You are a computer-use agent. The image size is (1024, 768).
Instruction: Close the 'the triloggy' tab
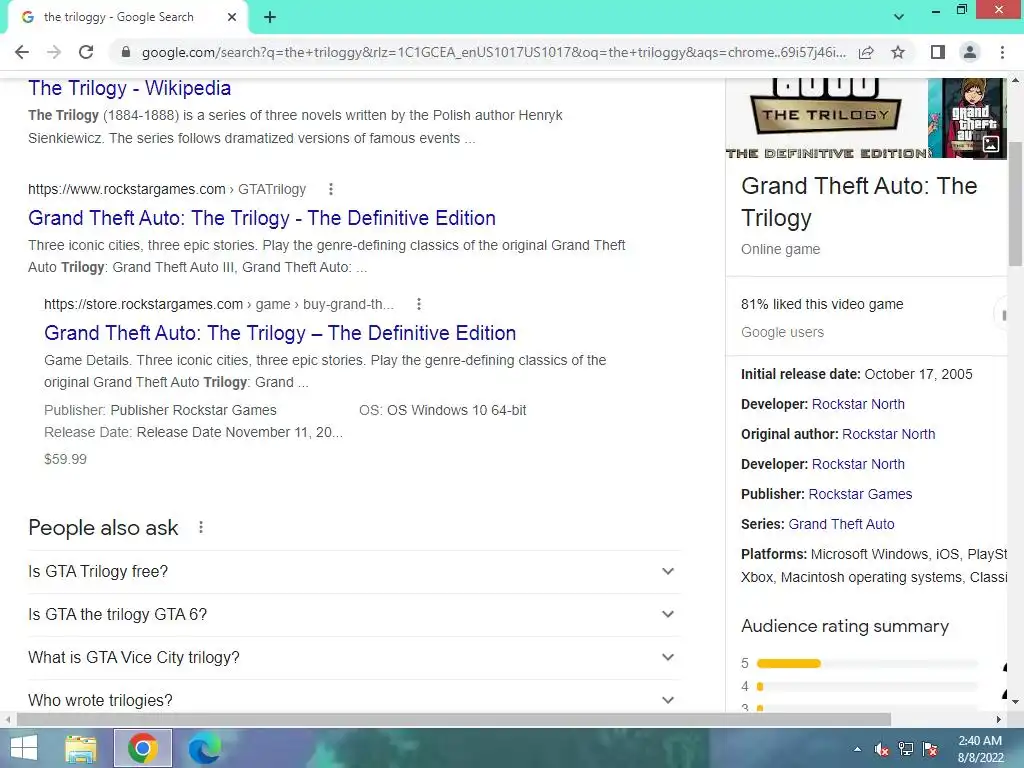[232, 17]
